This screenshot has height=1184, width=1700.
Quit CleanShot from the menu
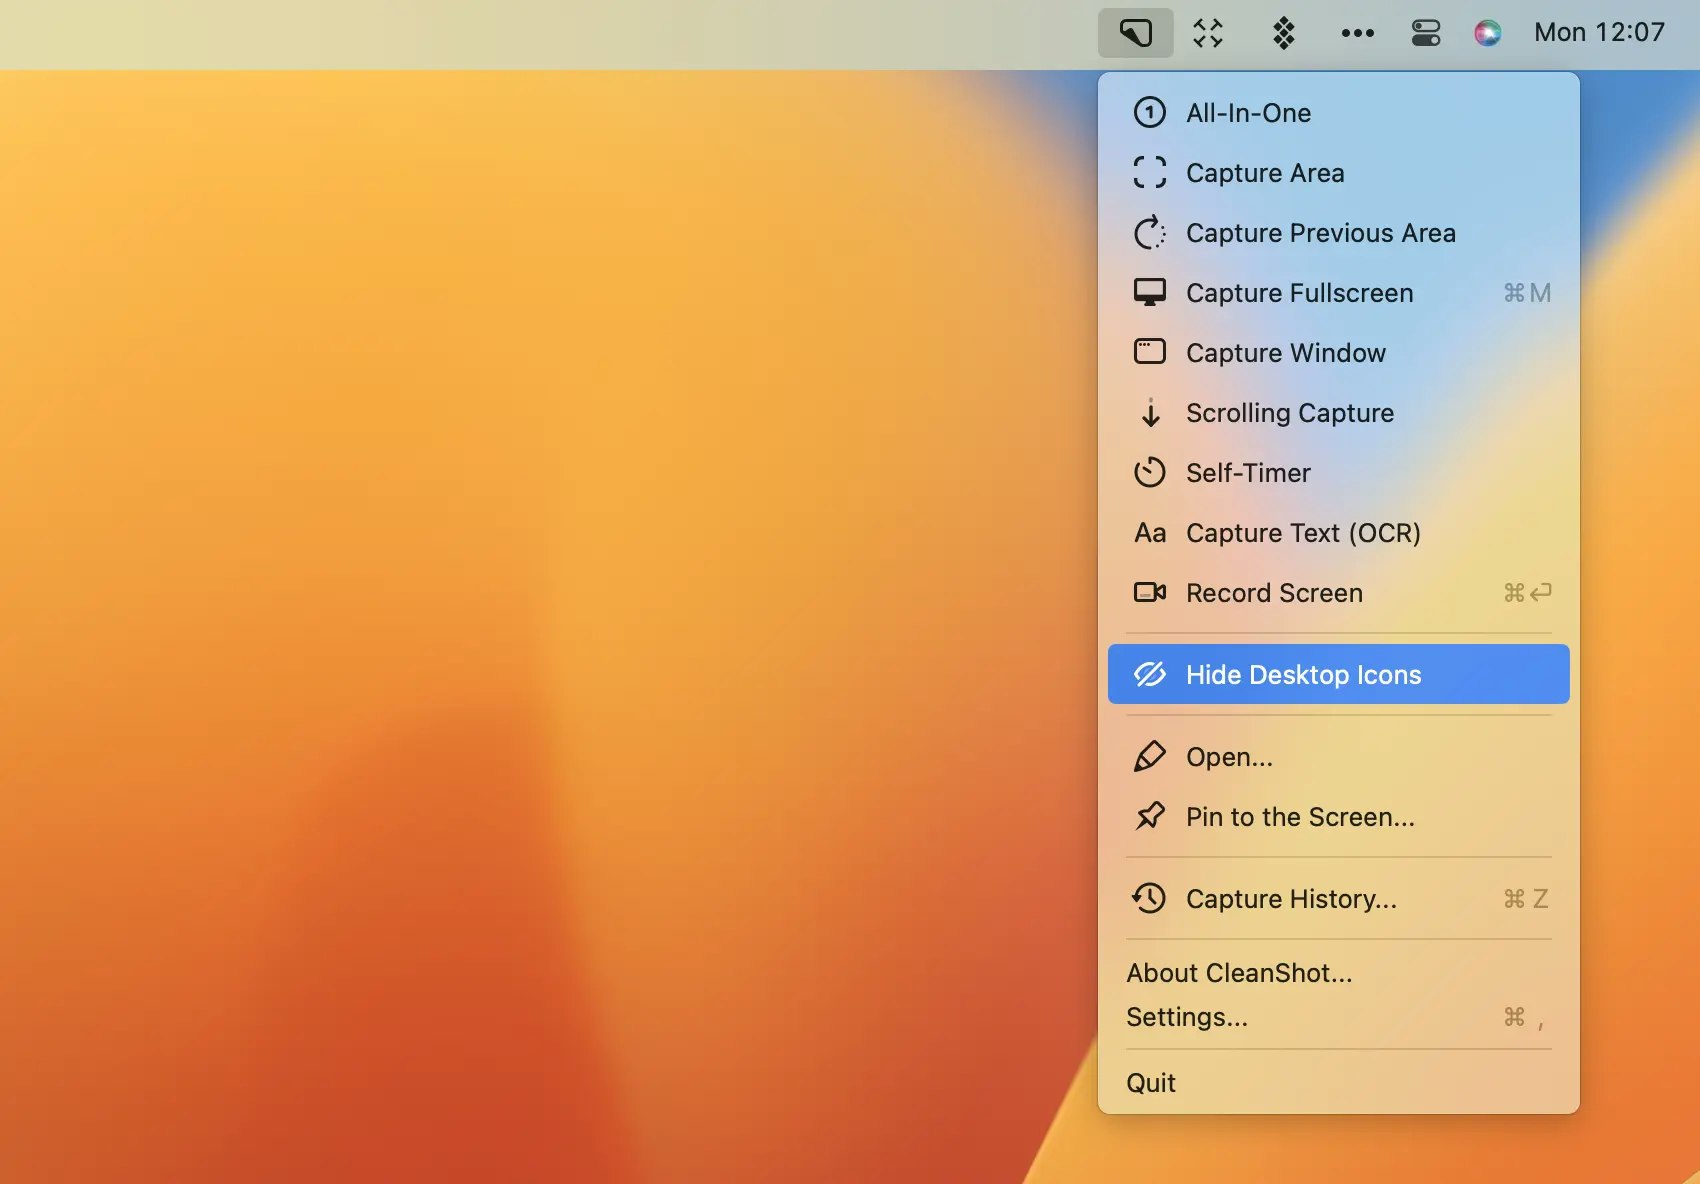point(1339,1083)
